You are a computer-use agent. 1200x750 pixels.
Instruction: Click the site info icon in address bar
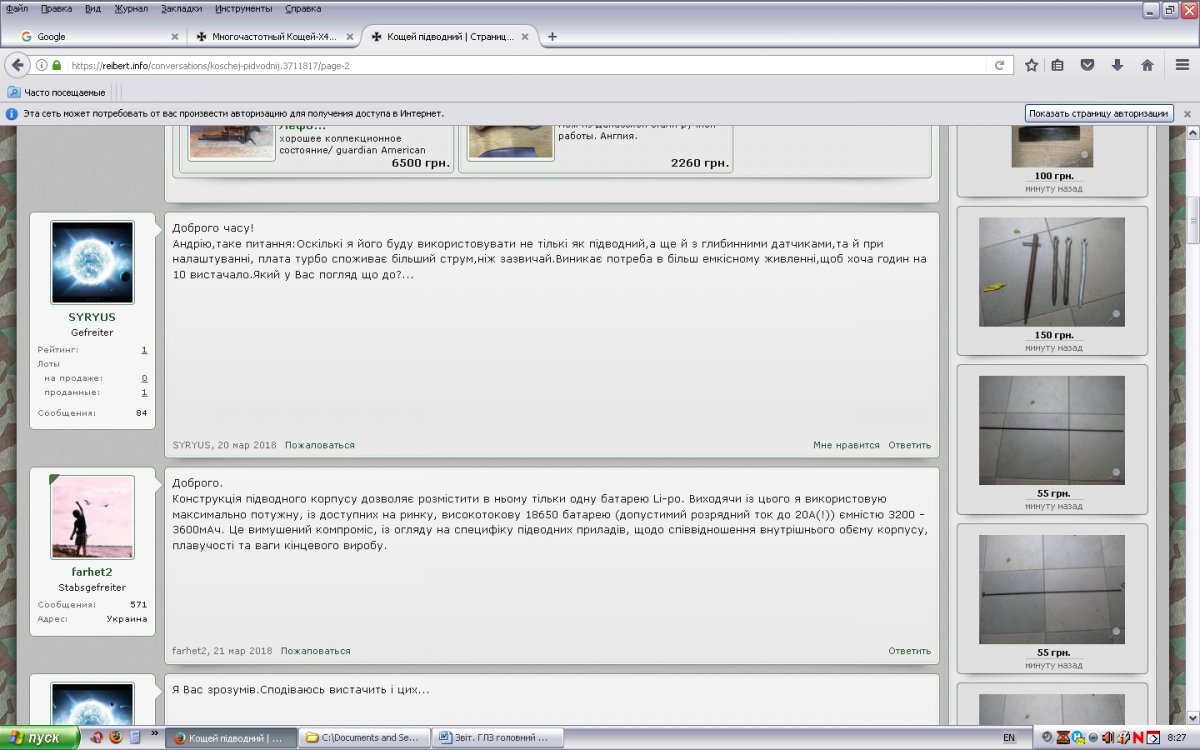(42, 65)
